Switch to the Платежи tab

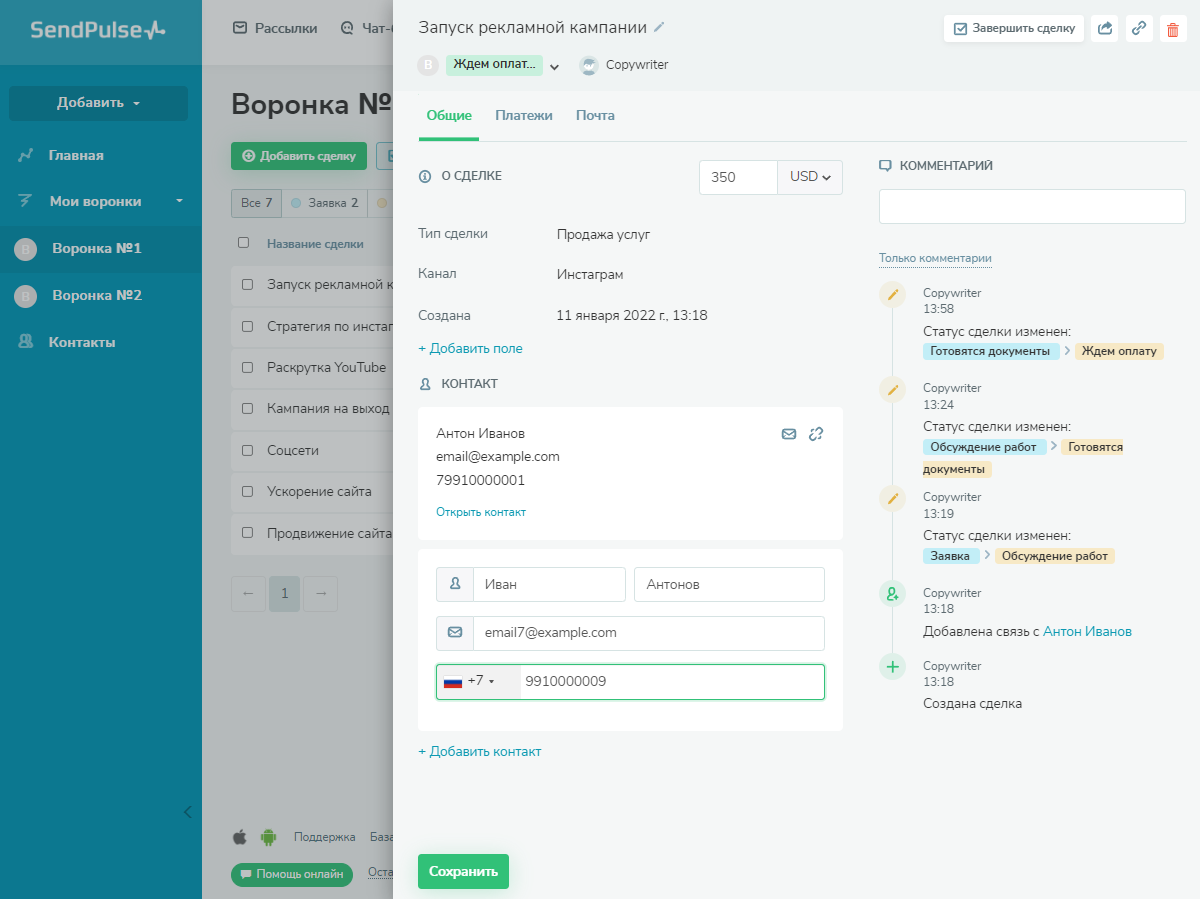(524, 116)
